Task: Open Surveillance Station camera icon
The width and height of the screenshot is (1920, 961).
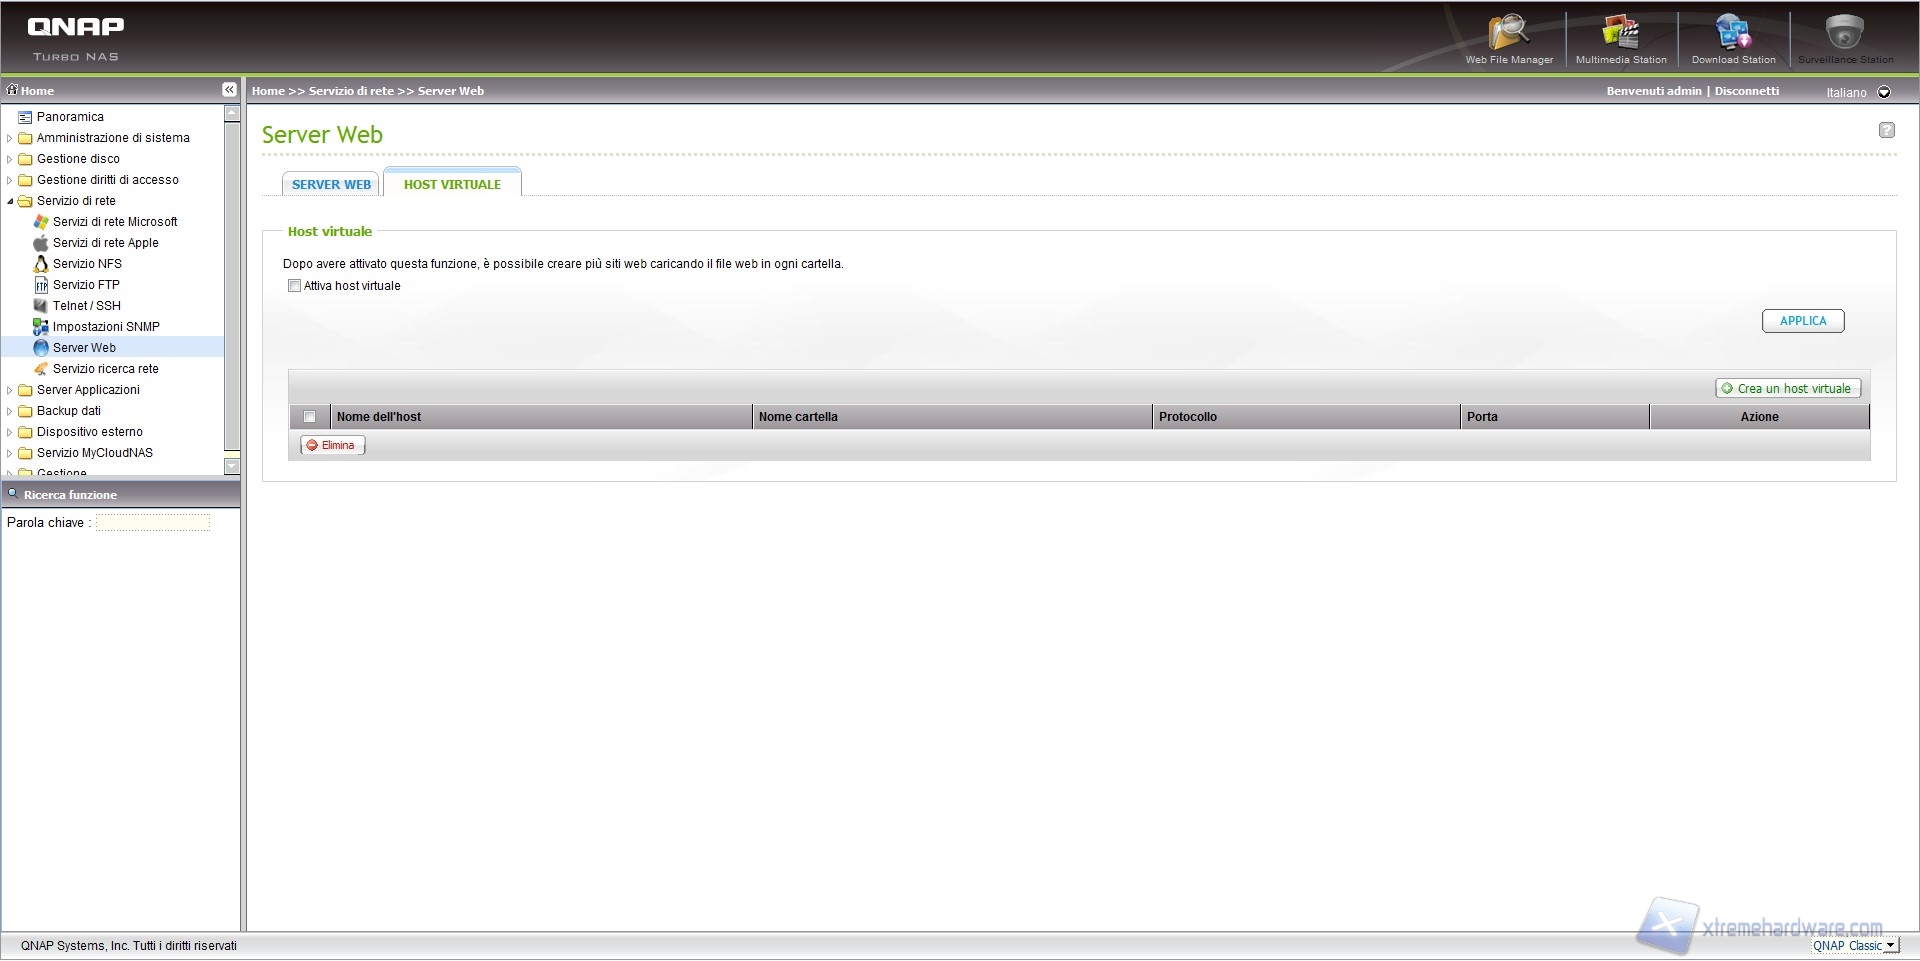Action: click(1844, 35)
